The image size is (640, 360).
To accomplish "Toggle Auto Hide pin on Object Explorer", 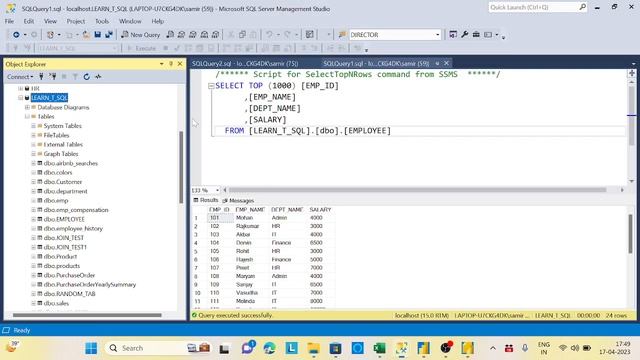I will pos(171,64).
